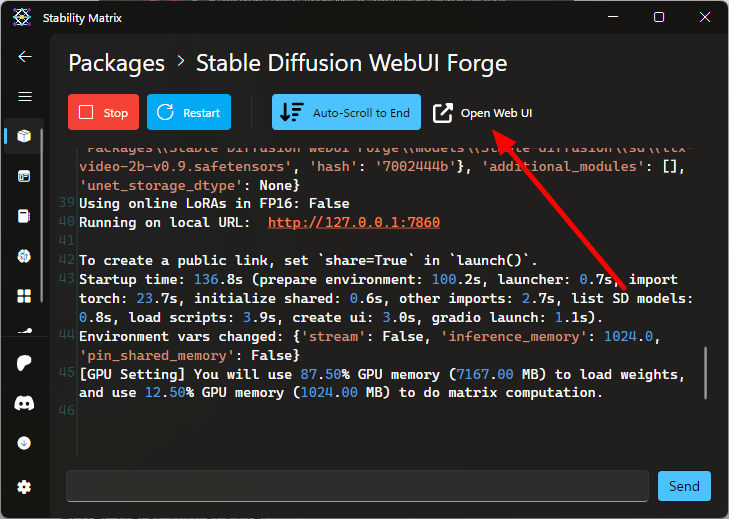The width and height of the screenshot is (729, 519).
Task: Click the 'To create a public link' log line
Action: pos(308,260)
